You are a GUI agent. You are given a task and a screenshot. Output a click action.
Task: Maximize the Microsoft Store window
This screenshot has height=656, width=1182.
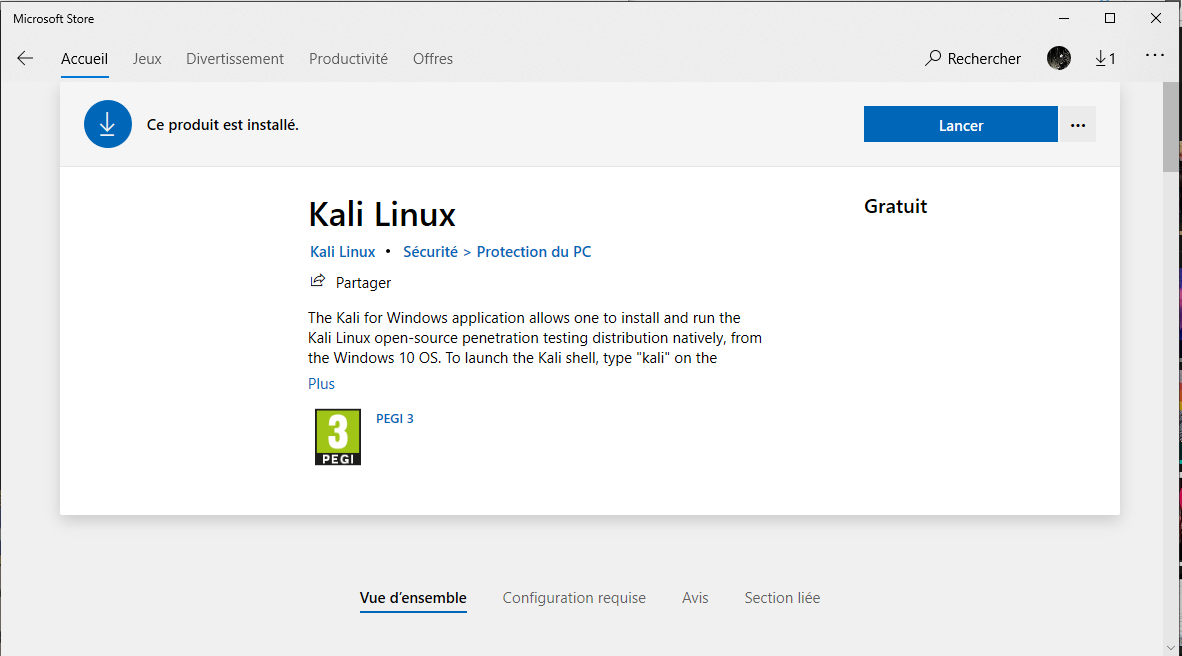(x=1110, y=18)
